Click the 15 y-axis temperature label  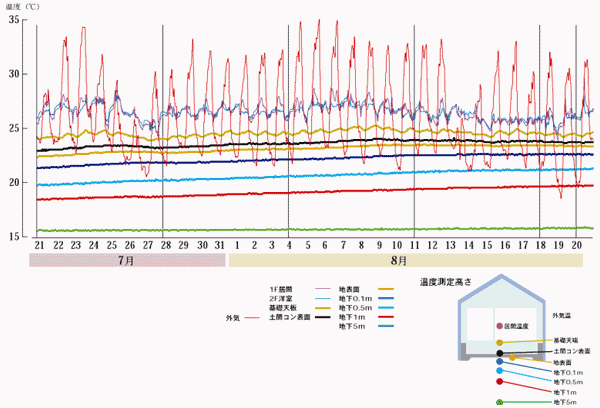pyautogui.click(x=14, y=237)
